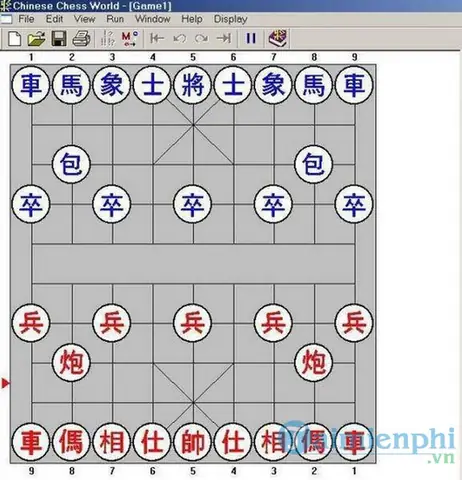Save the game using floppy disk icon

point(59,39)
